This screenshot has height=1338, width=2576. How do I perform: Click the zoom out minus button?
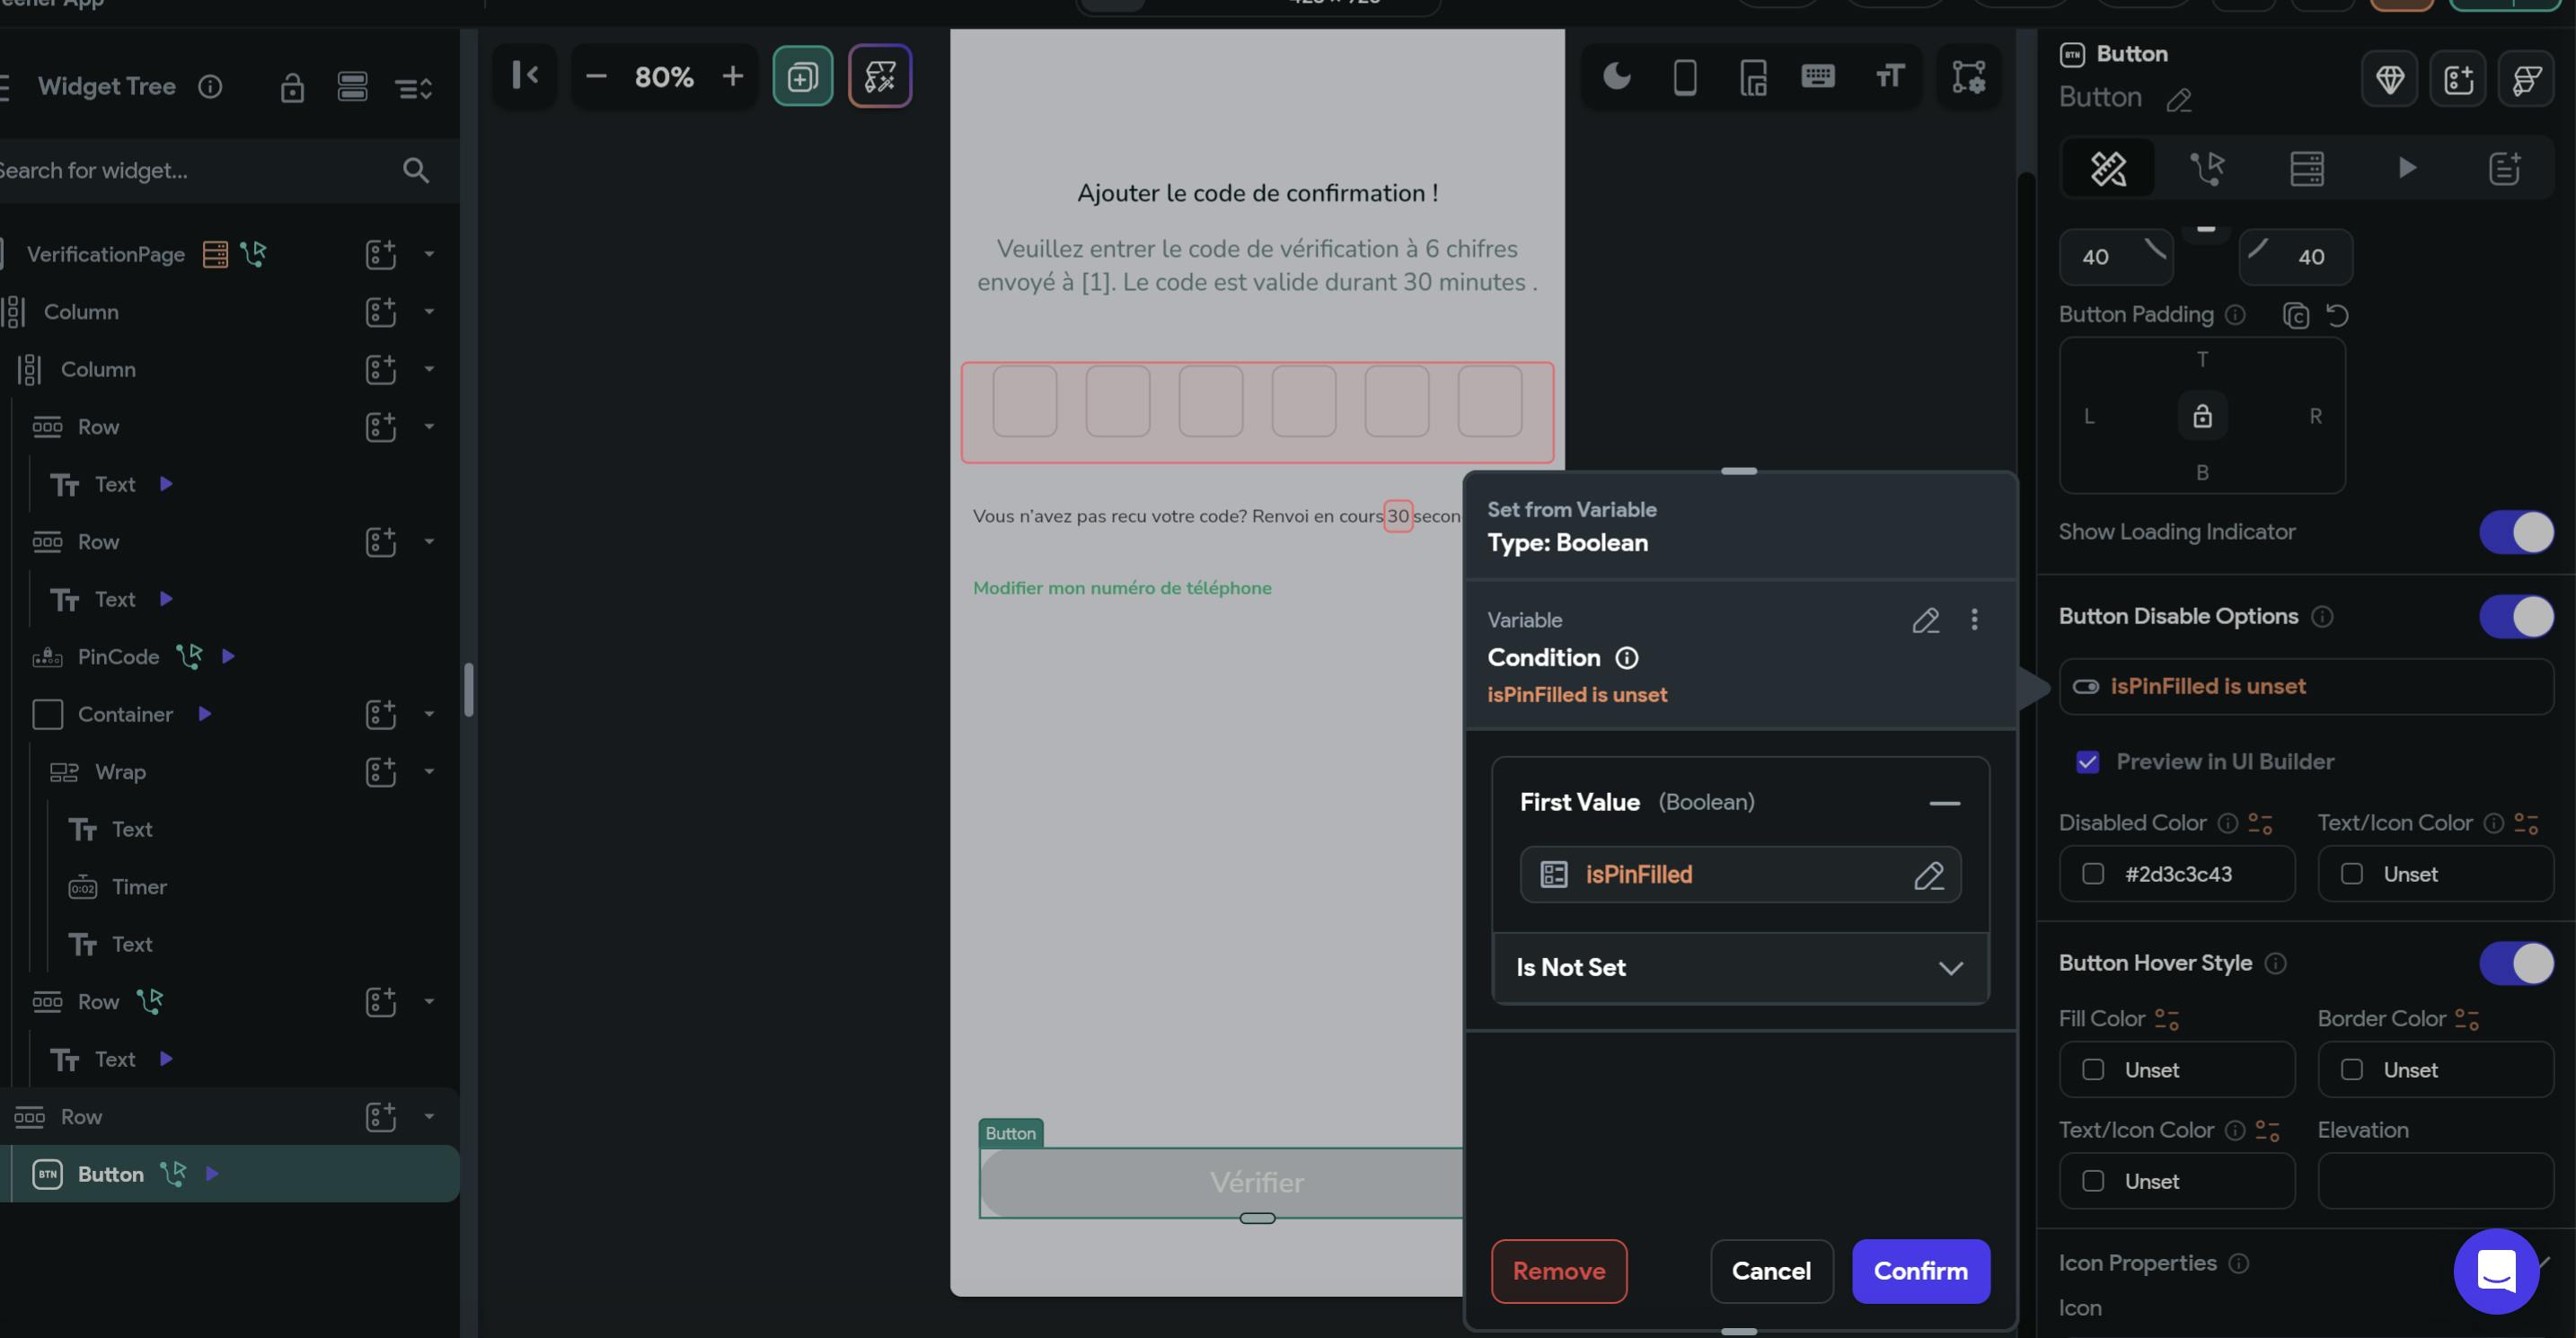coord(596,76)
